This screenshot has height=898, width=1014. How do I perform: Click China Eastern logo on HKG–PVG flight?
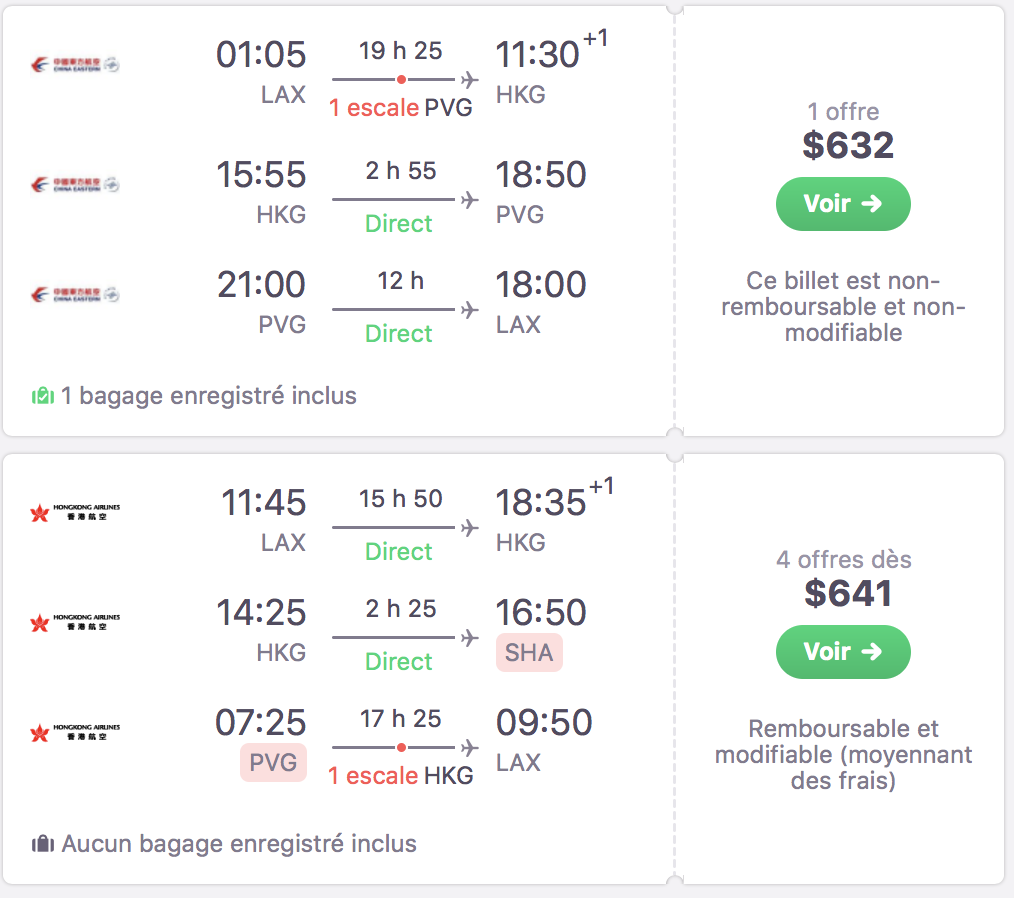pyautogui.click(x=75, y=185)
